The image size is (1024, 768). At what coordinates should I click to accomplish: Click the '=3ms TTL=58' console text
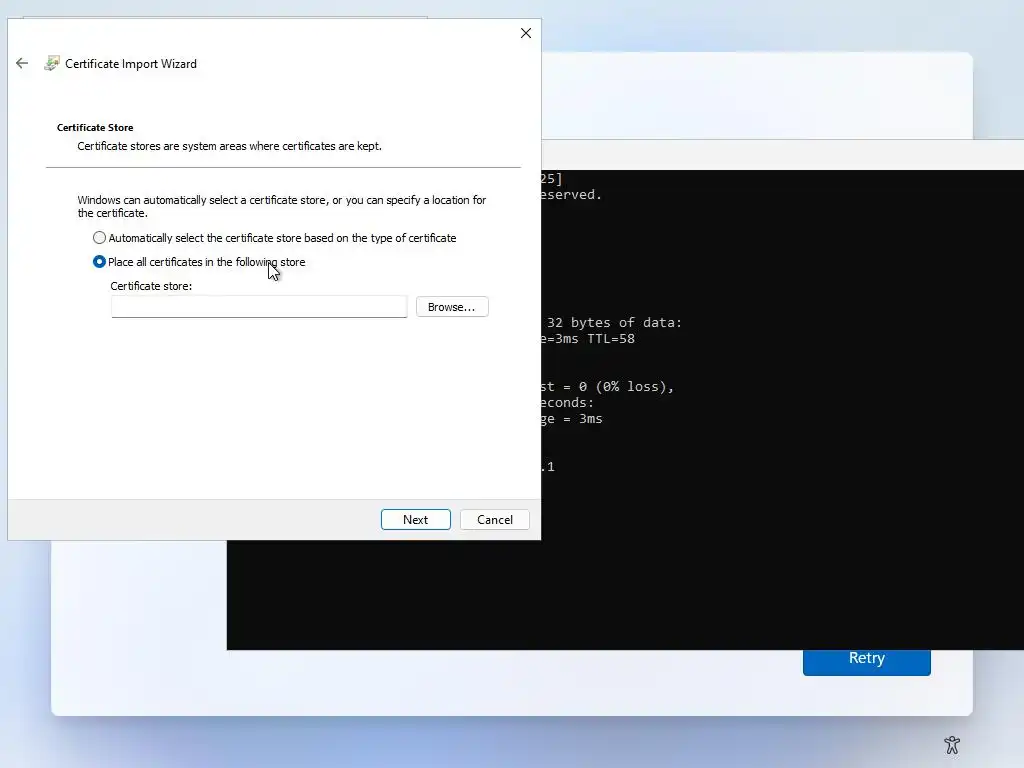[x=591, y=339]
